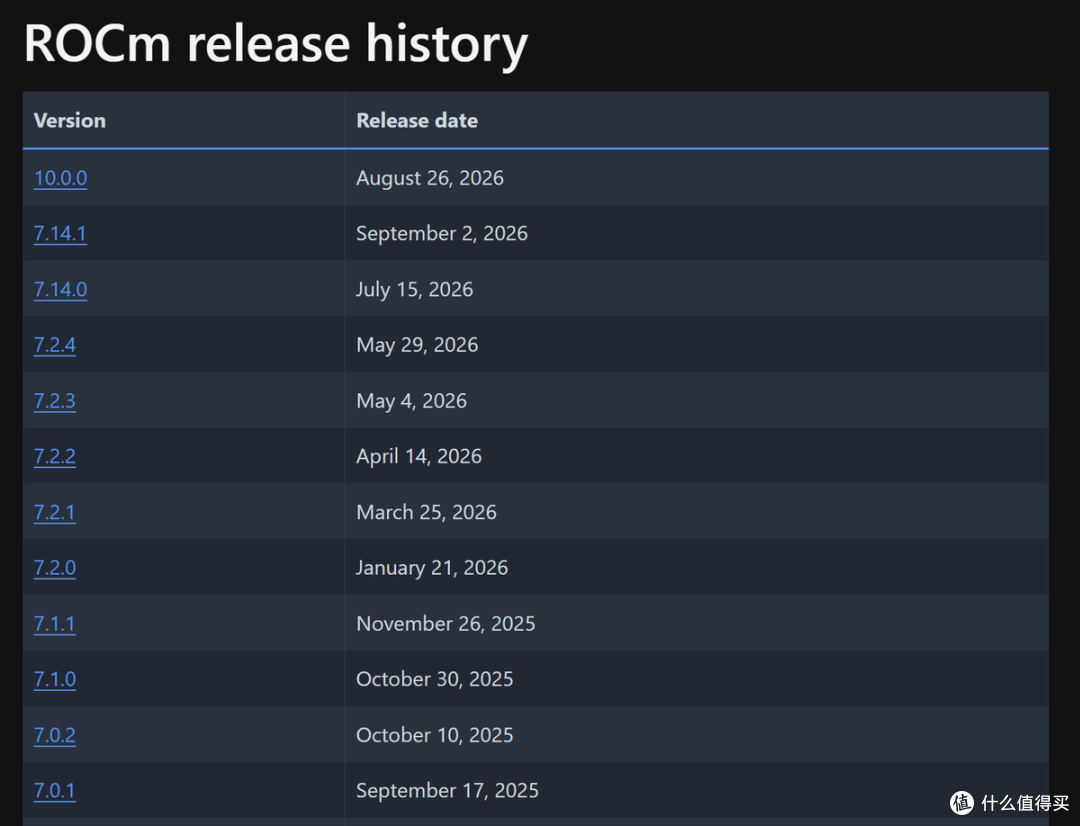This screenshot has width=1080, height=826.
Task: Click the January 21, 2026 date
Action: (432, 568)
